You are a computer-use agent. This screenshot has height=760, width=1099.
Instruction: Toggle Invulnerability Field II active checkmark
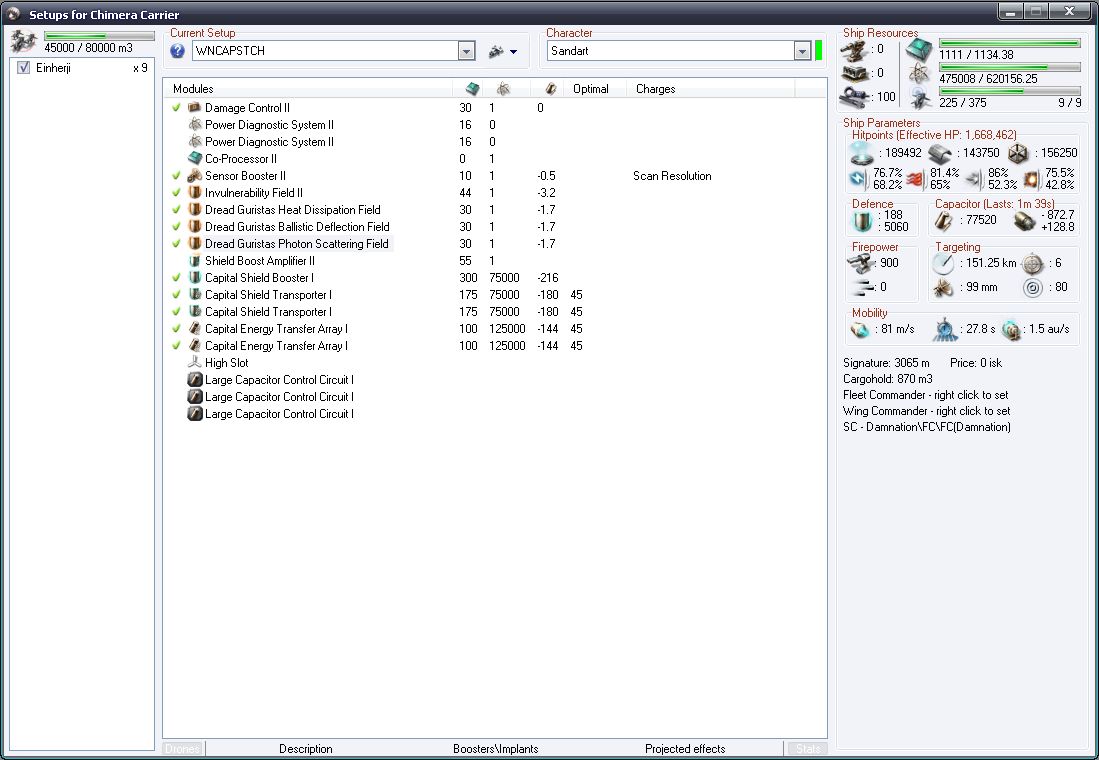176,192
